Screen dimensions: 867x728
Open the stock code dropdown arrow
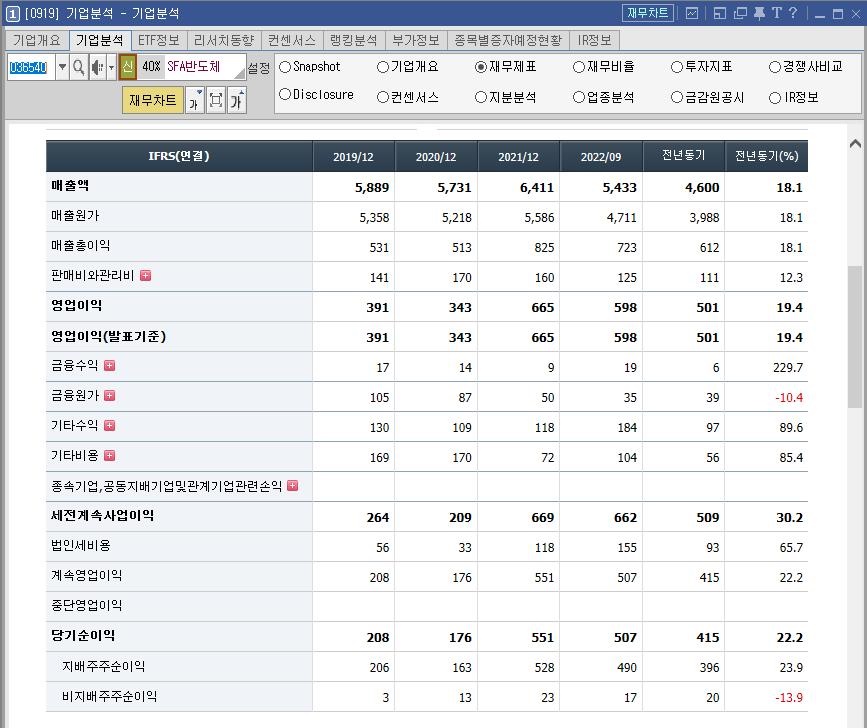click(62, 67)
